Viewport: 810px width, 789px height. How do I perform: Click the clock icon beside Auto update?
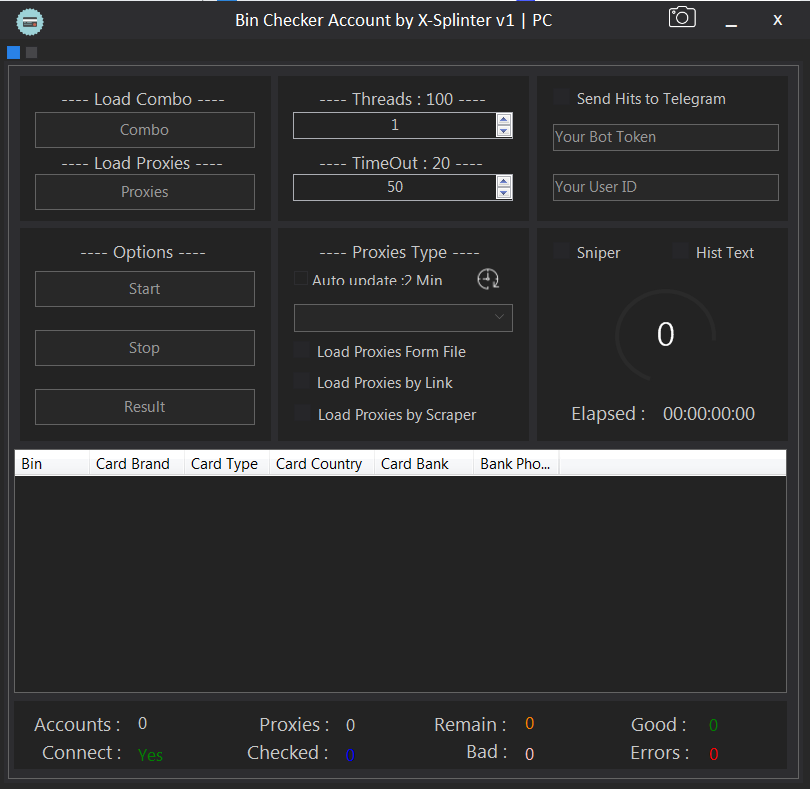coord(488,279)
